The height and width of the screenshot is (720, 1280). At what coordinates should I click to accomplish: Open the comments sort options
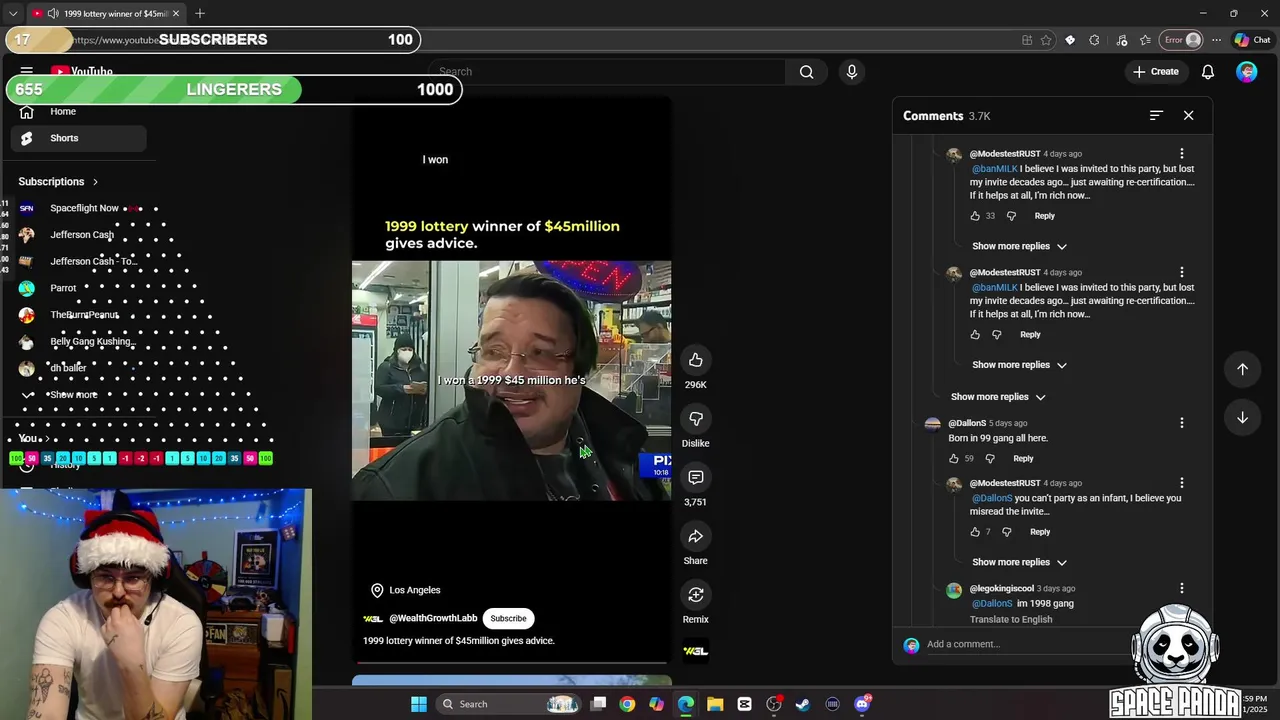point(1156,116)
